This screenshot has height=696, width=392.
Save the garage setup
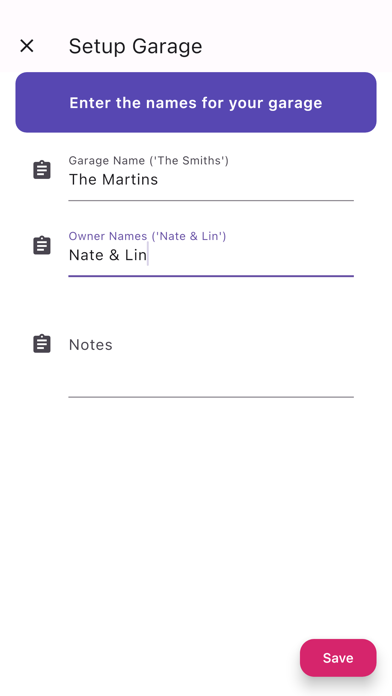(338, 658)
